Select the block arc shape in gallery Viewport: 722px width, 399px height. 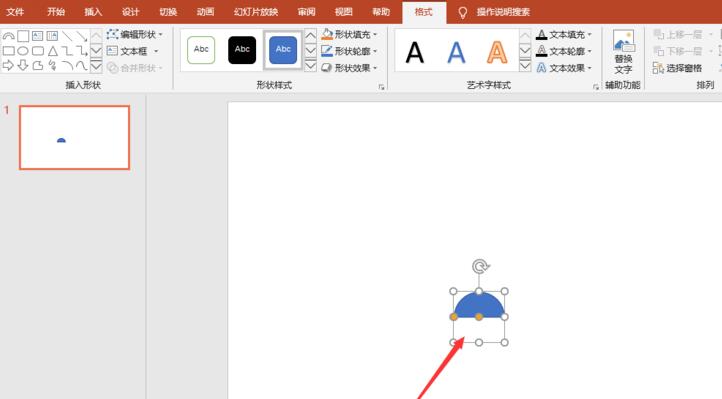8,36
